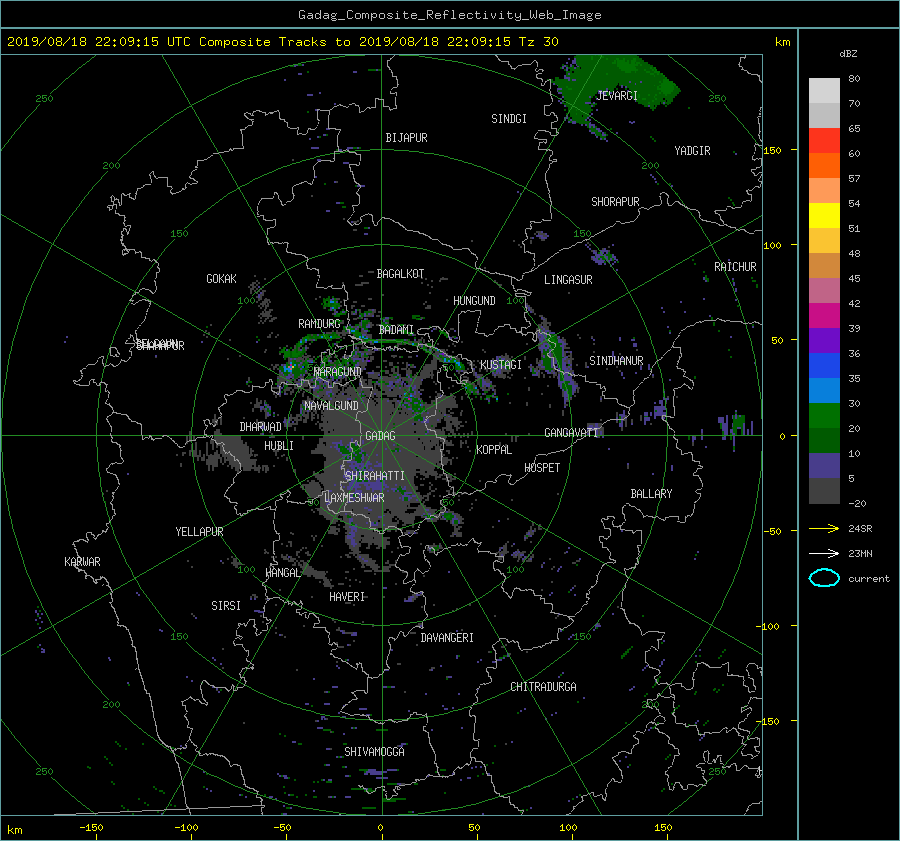Click the 100 km tick on bottom axis

(568, 827)
